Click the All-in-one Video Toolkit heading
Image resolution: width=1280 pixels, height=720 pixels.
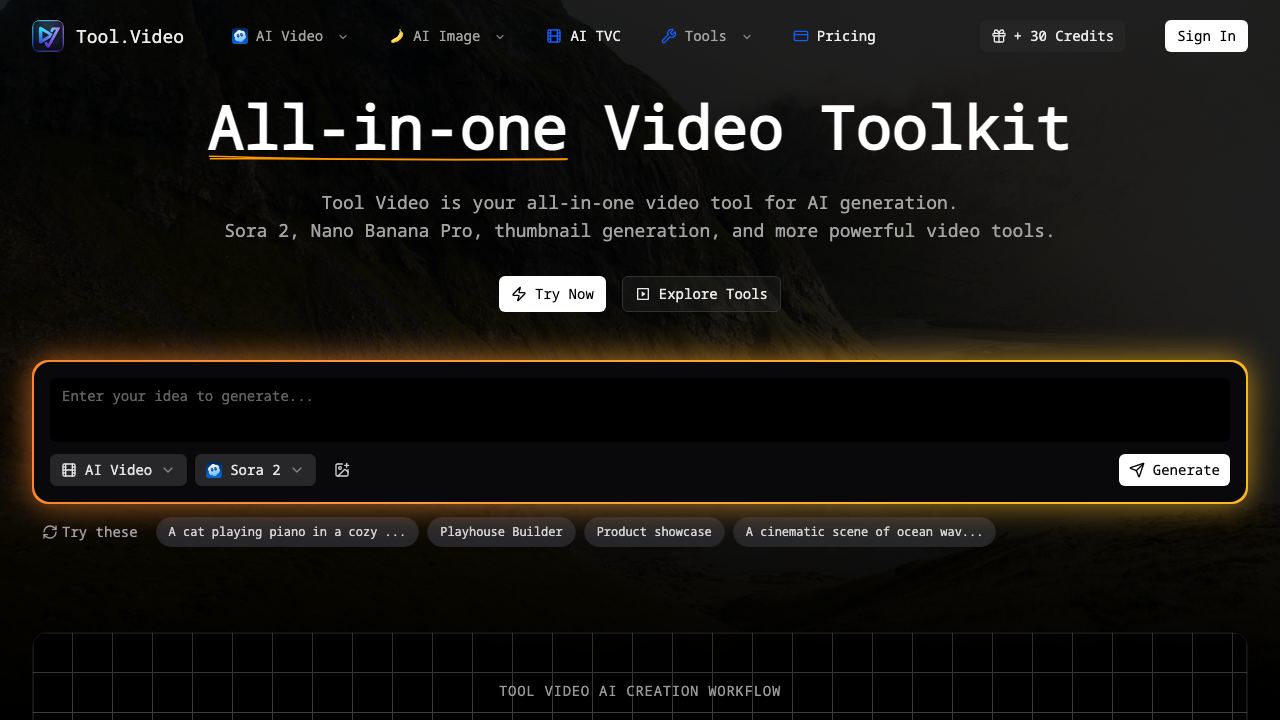pos(640,128)
